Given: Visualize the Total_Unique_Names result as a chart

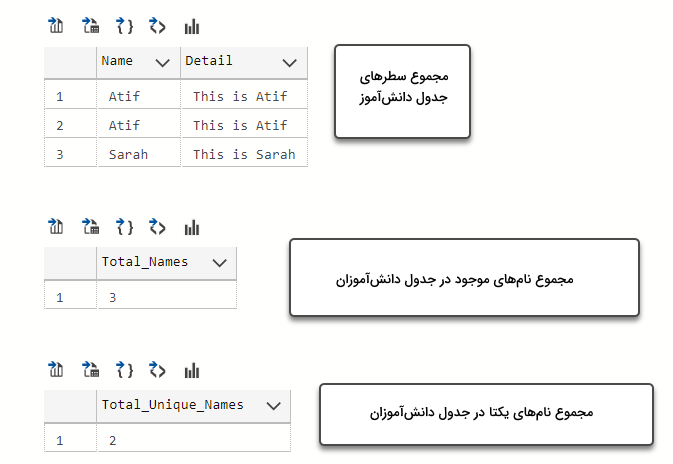Looking at the screenshot, I should coord(192,370).
